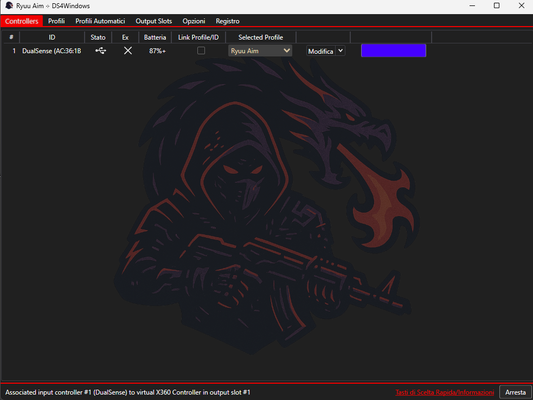Click the X icon in Ex column
The width and height of the screenshot is (533, 400).
pyautogui.click(x=128, y=51)
